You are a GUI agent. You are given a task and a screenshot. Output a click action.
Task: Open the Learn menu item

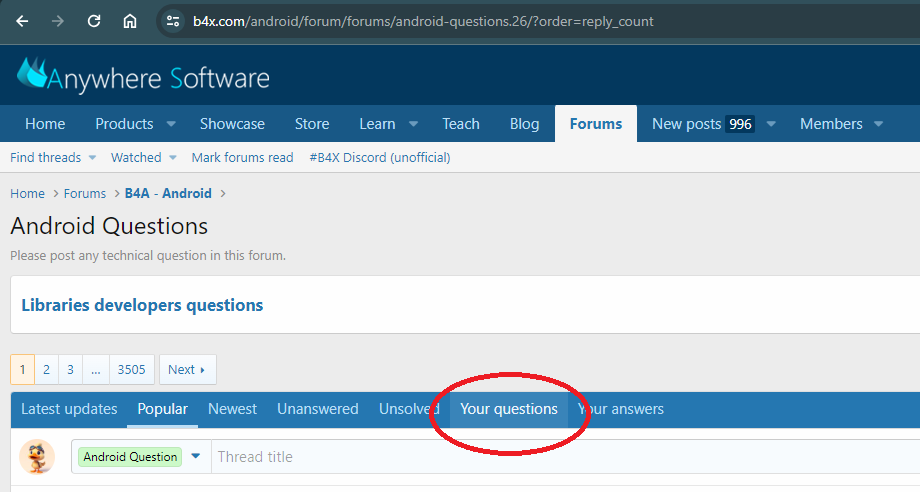tap(377, 124)
